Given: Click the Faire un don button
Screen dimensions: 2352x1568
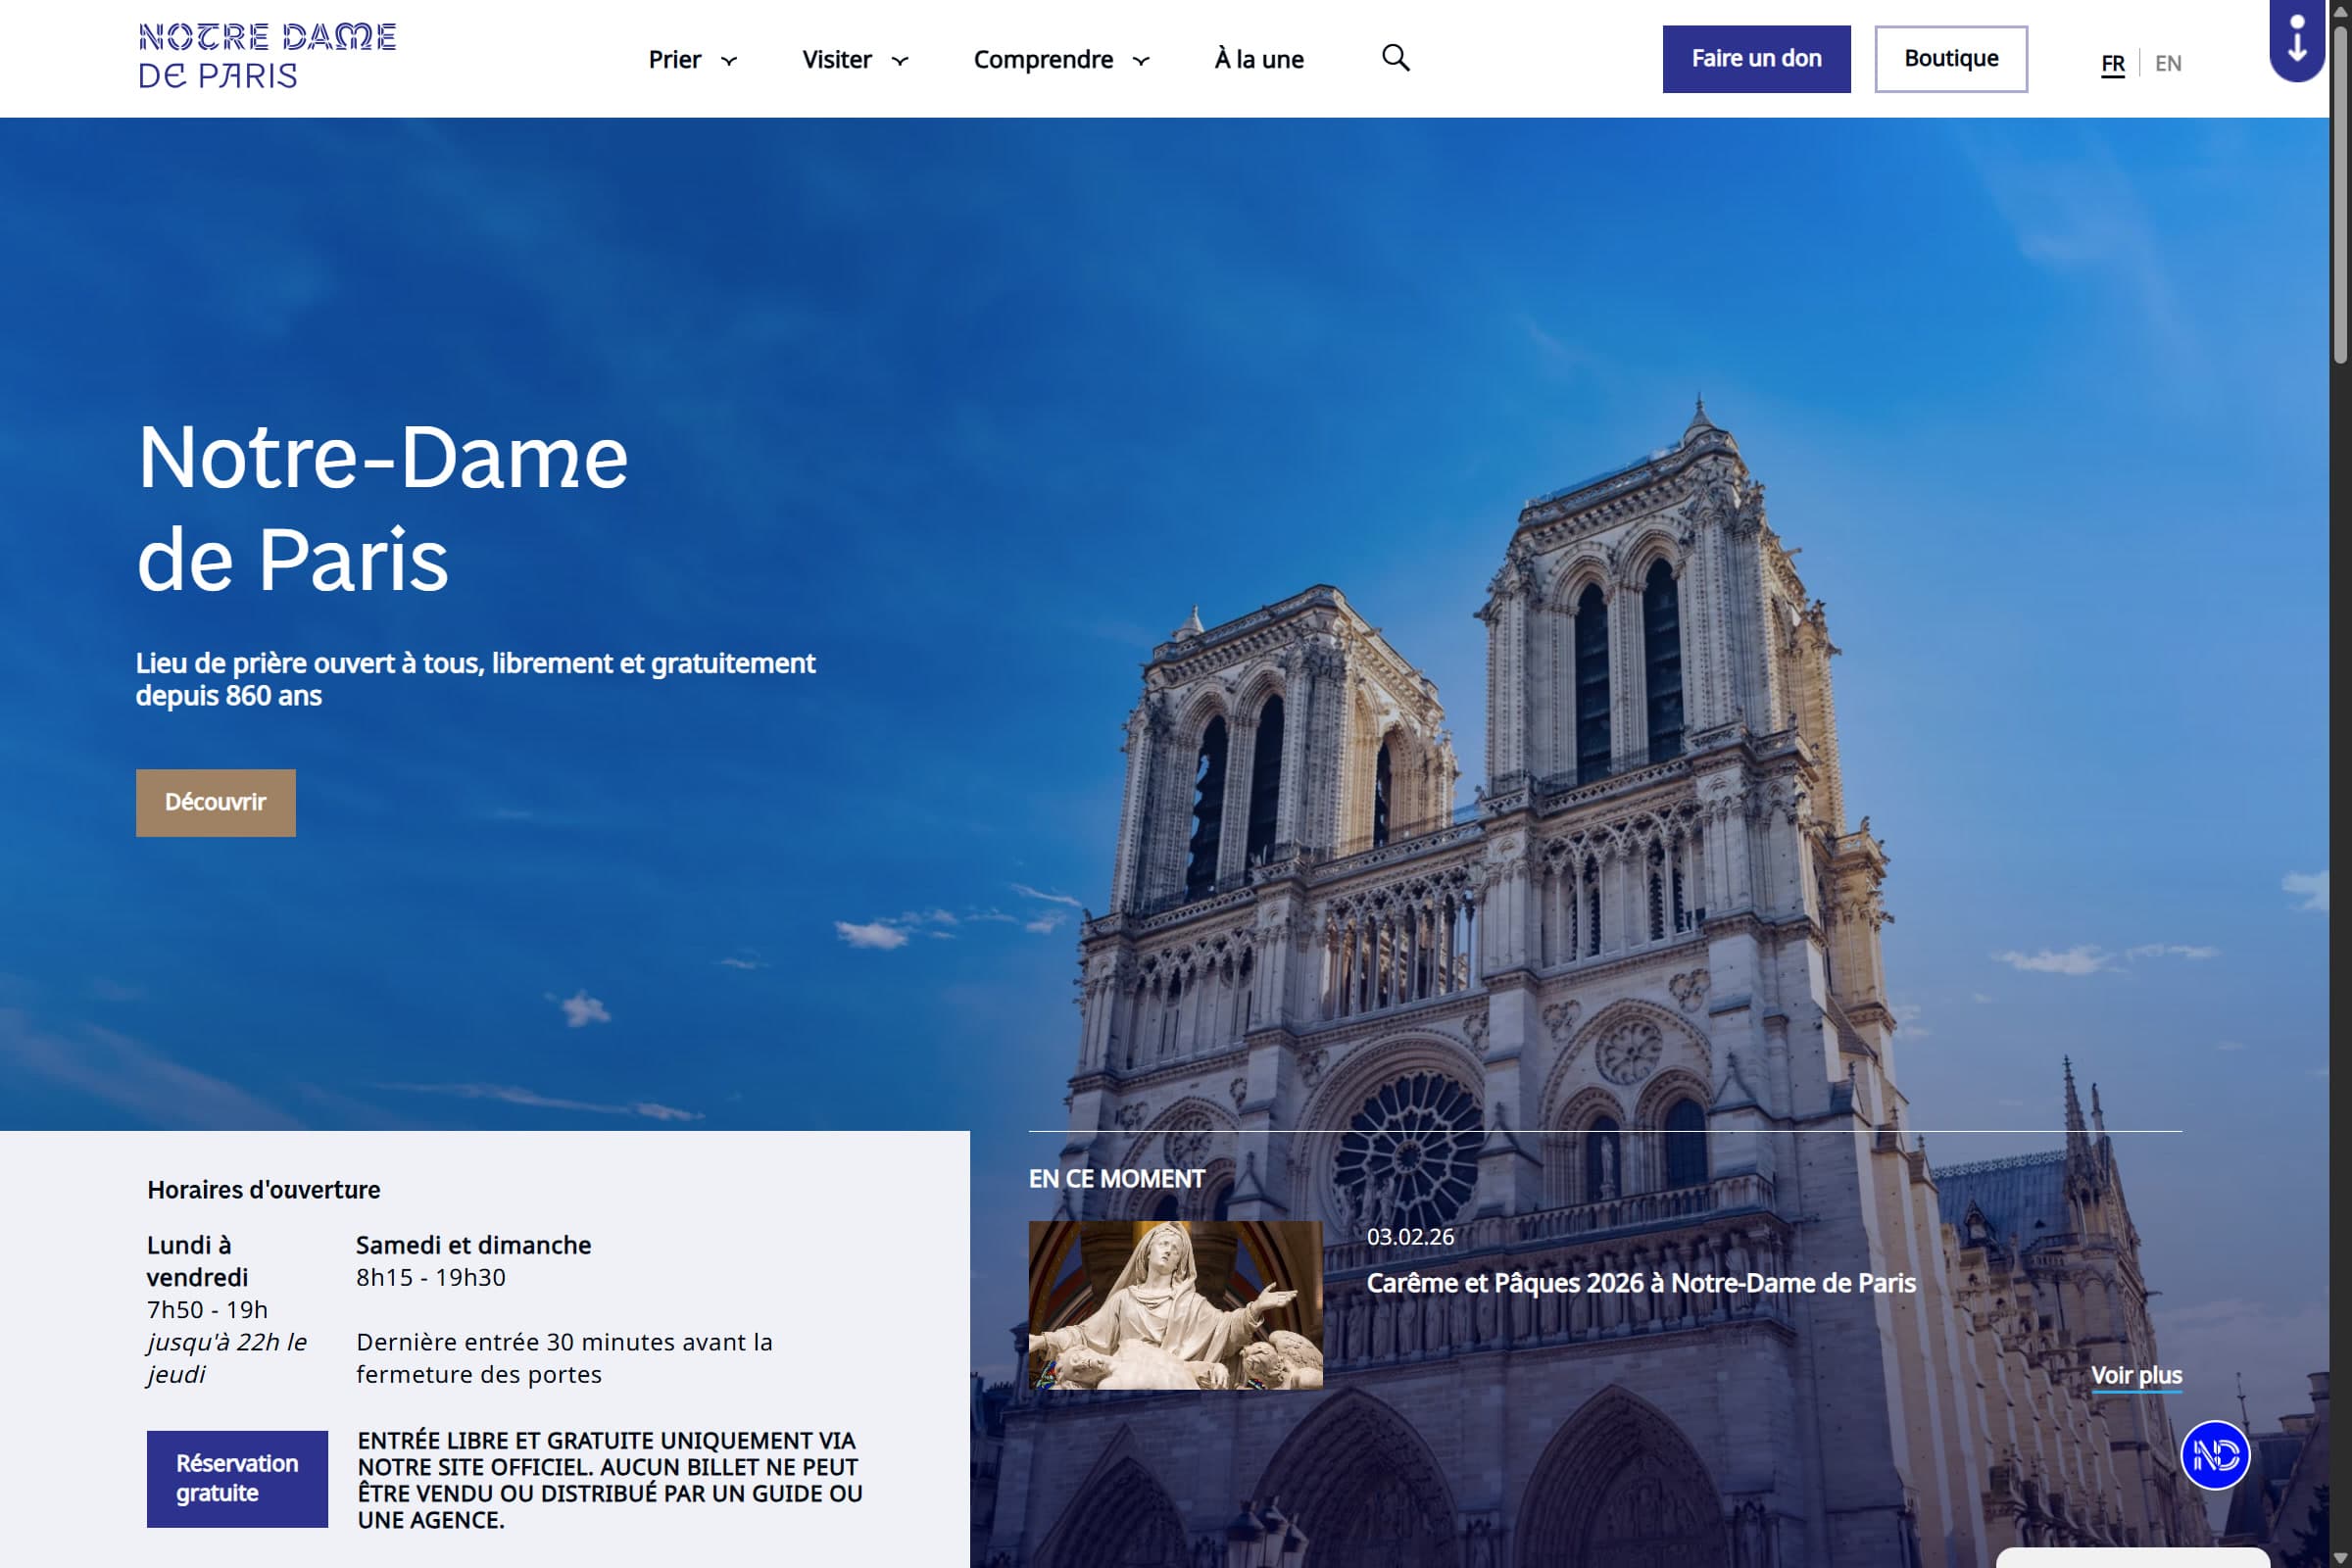Looking at the screenshot, I should pos(1756,58).
